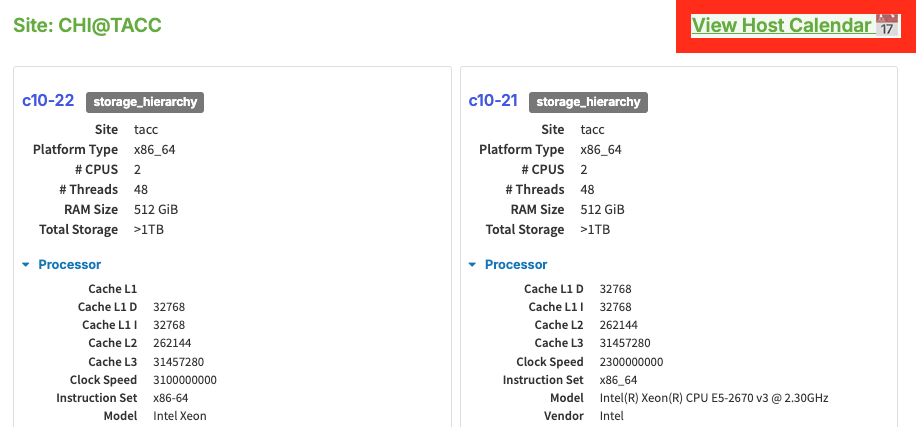Screen dimensions: 920x427
Task: Open the c10-22 host link
Action: click(x=48, y=101)
